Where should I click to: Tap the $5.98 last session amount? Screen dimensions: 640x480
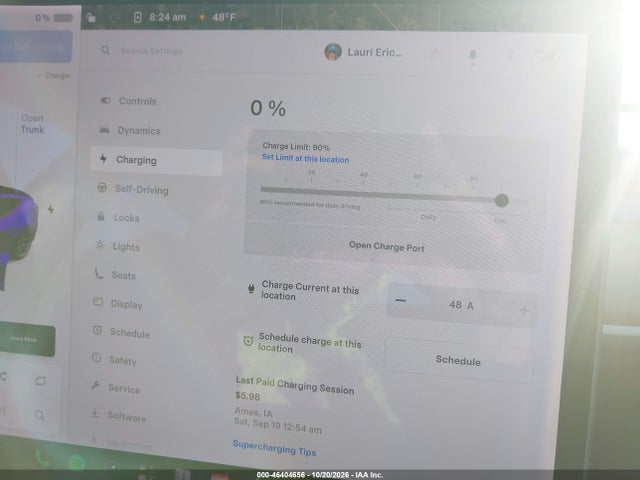[x=248, y=396]
